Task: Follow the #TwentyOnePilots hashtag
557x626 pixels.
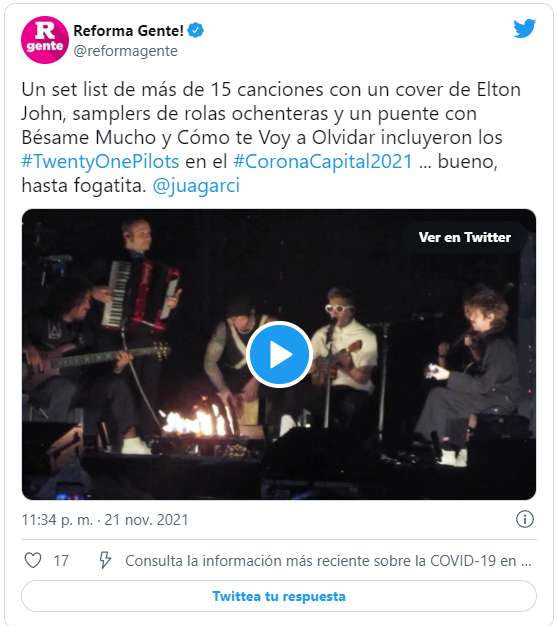Action: 100,161
